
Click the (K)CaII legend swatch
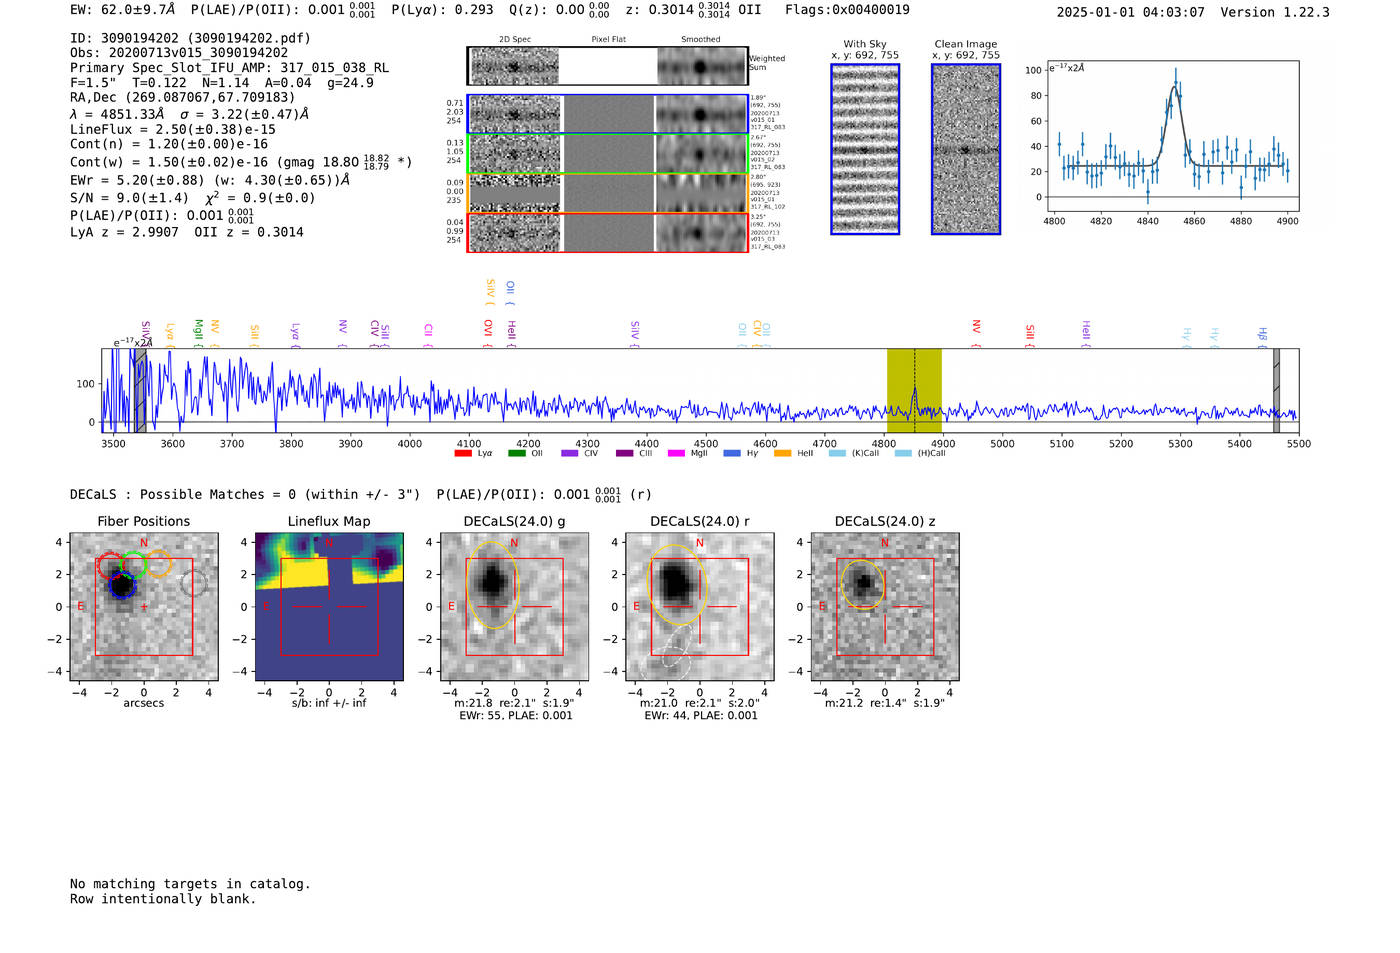click(837, 453)
